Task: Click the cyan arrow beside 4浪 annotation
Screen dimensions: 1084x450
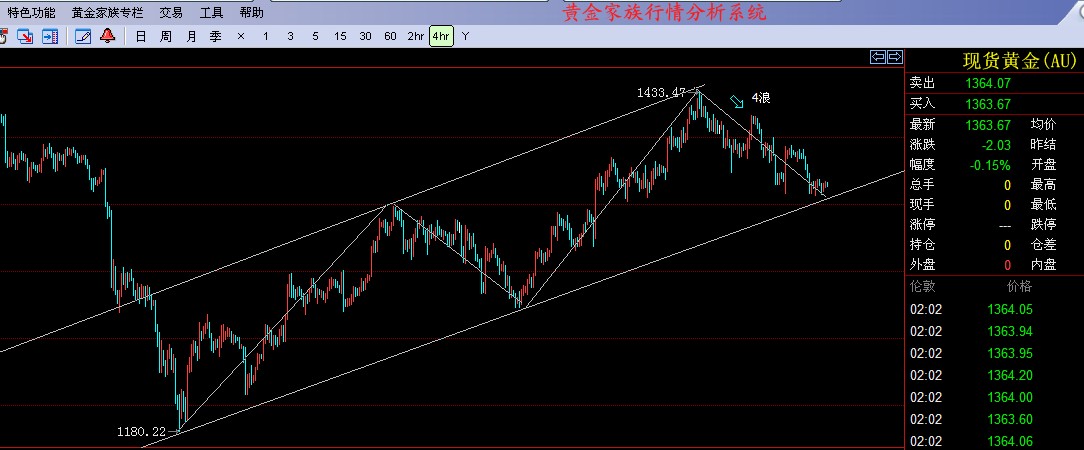Action: (x=737, y=102)
